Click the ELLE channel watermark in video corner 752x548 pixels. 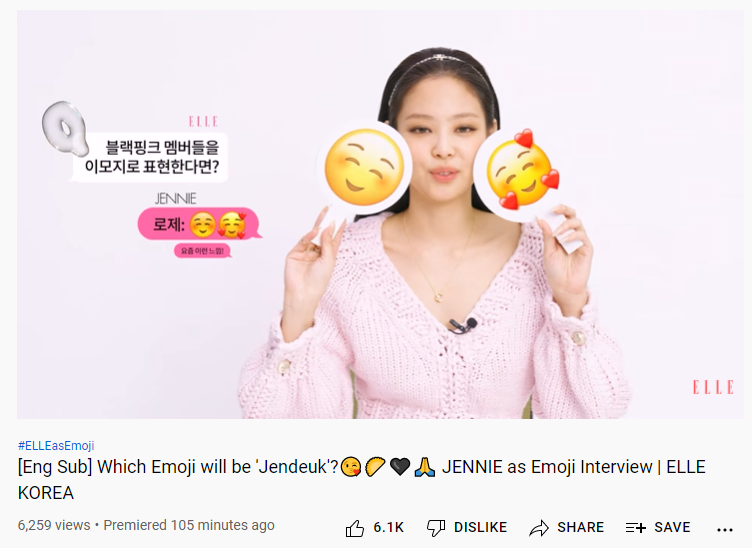click(x=713, y=387)
